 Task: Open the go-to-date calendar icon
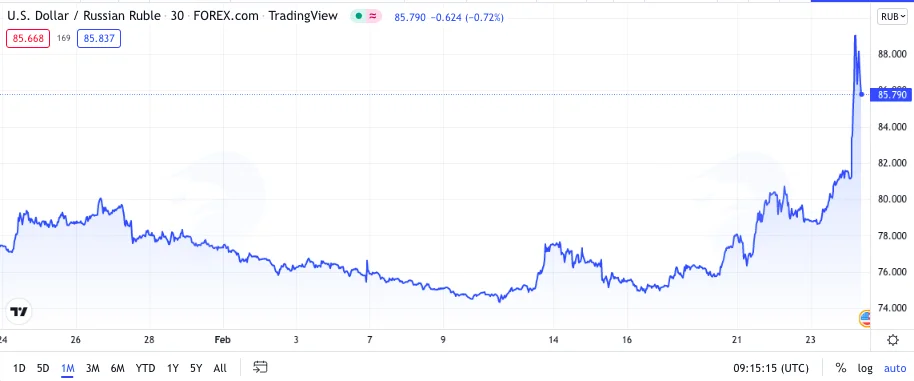(x=260, y=367)
